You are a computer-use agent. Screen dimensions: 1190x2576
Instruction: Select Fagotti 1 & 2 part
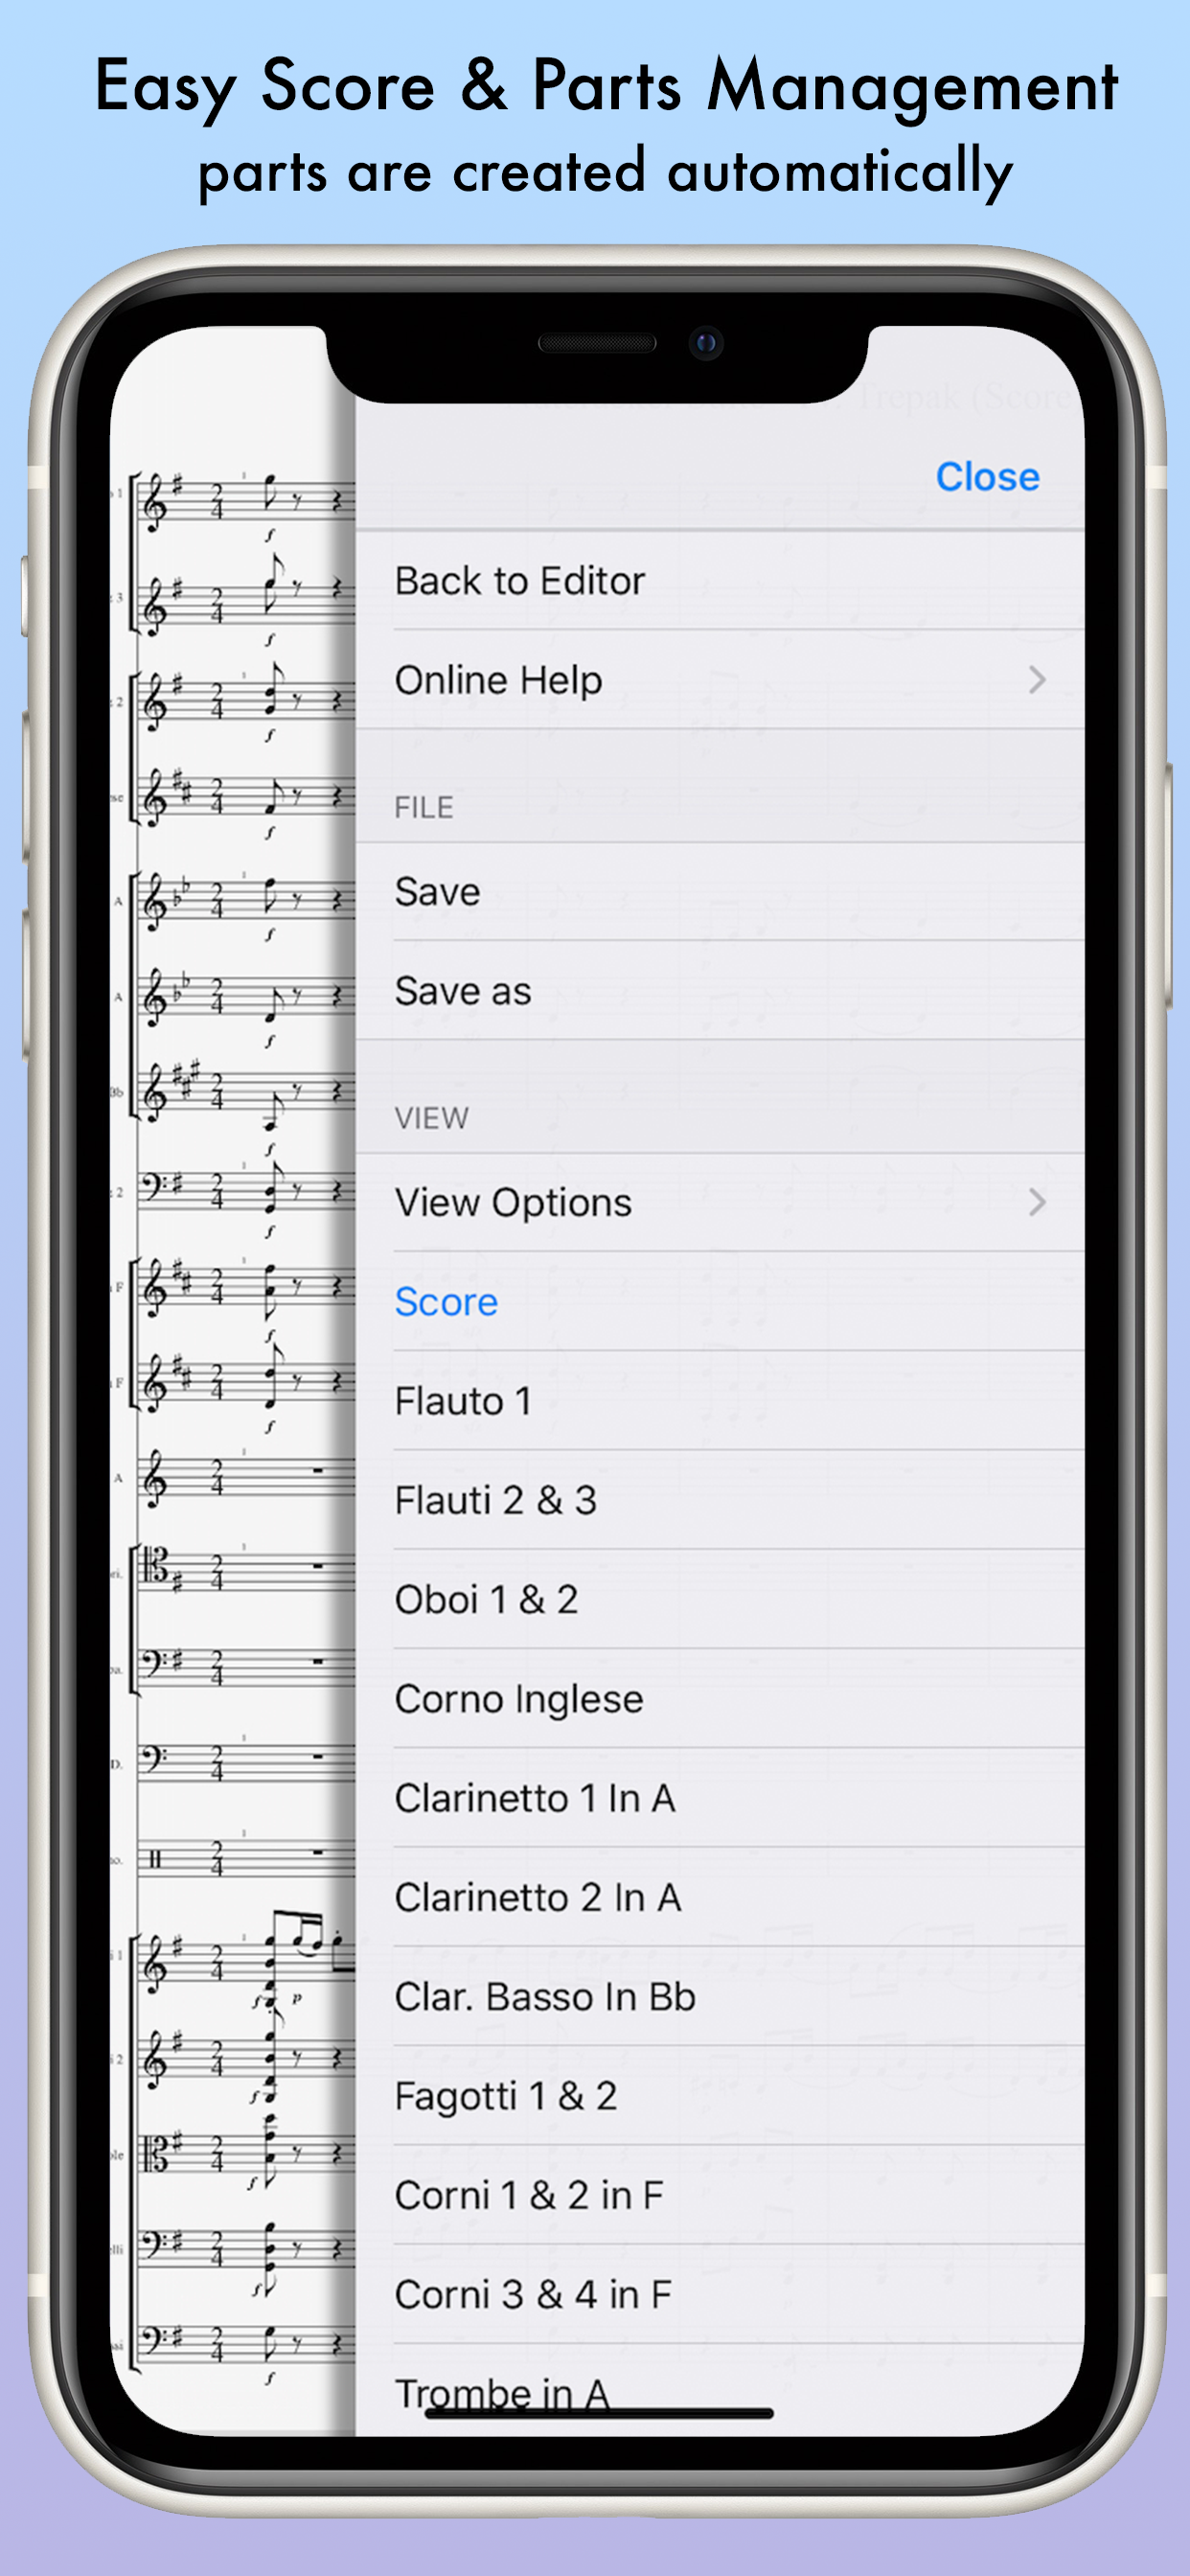(x=720, y=2096)
